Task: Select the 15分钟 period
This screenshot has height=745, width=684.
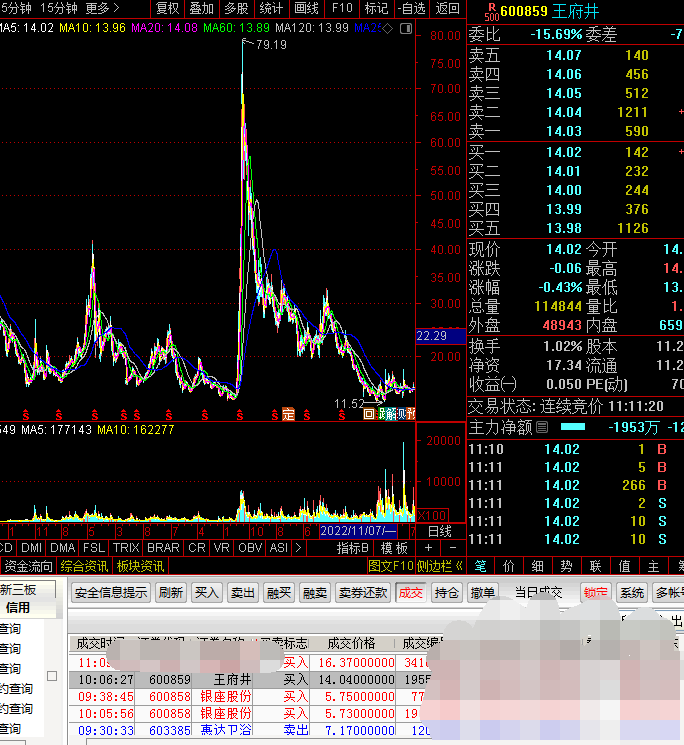Action: 59,8
